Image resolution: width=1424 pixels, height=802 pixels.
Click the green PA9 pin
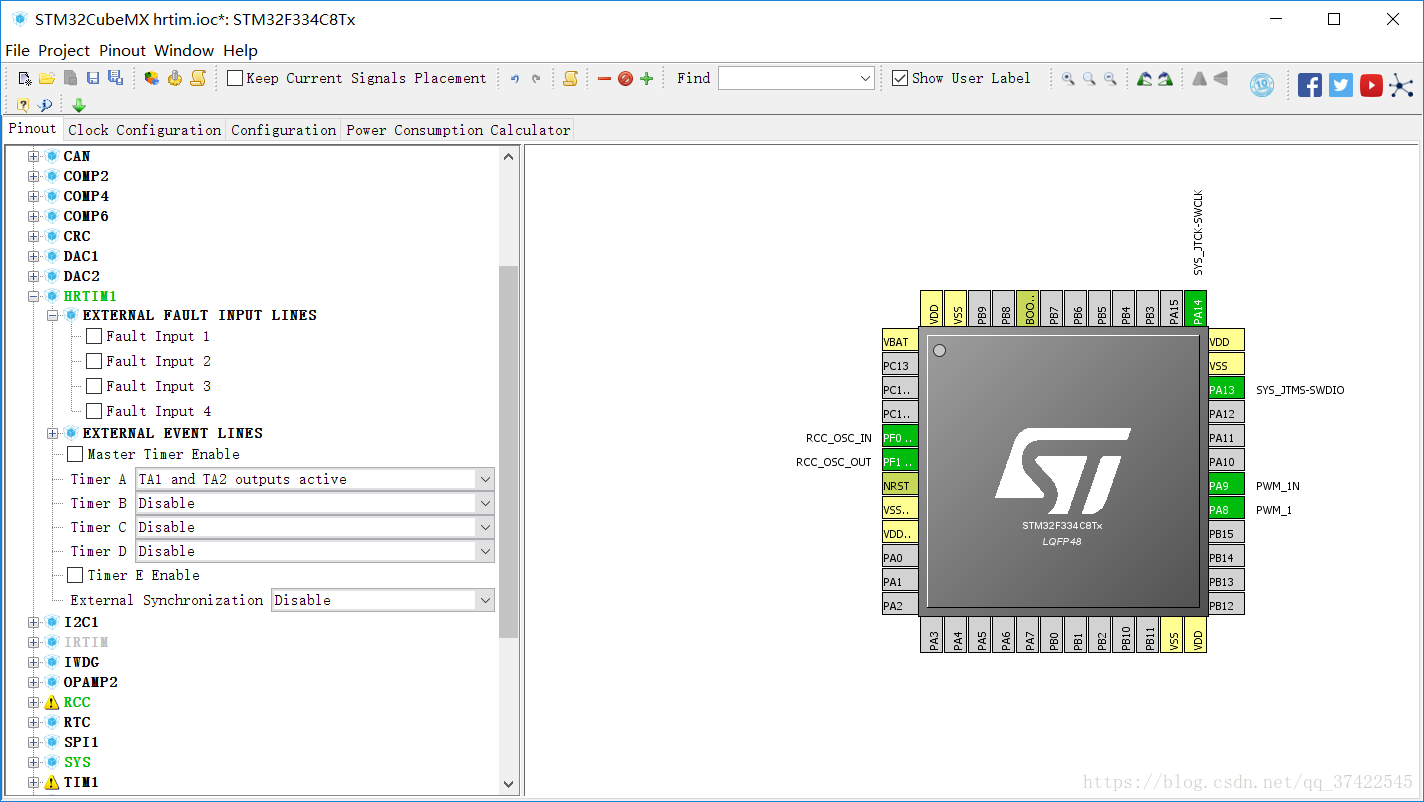click(1226, 485)
